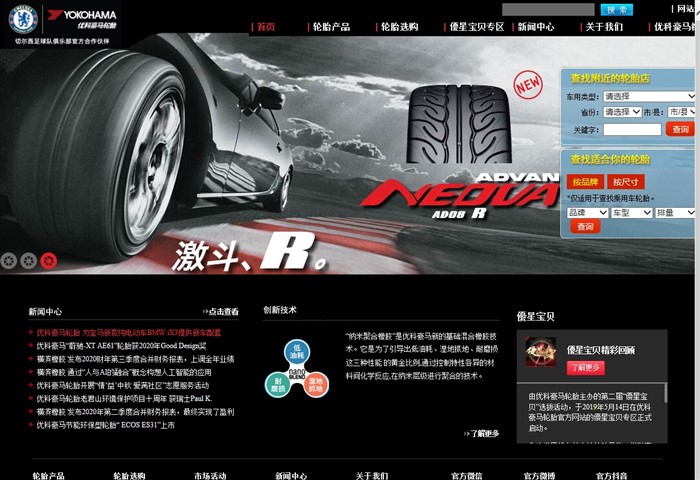Click the 新闻中心 section heading above news list
The height and width of the screenshot is (480, 700).
click(45, 312)
